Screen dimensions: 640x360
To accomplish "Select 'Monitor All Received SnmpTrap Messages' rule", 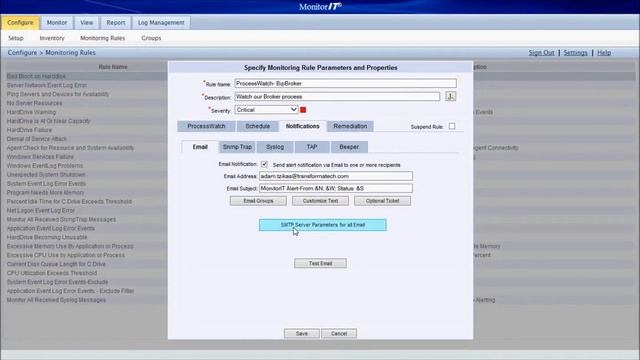I will click(x=61, y=220).
